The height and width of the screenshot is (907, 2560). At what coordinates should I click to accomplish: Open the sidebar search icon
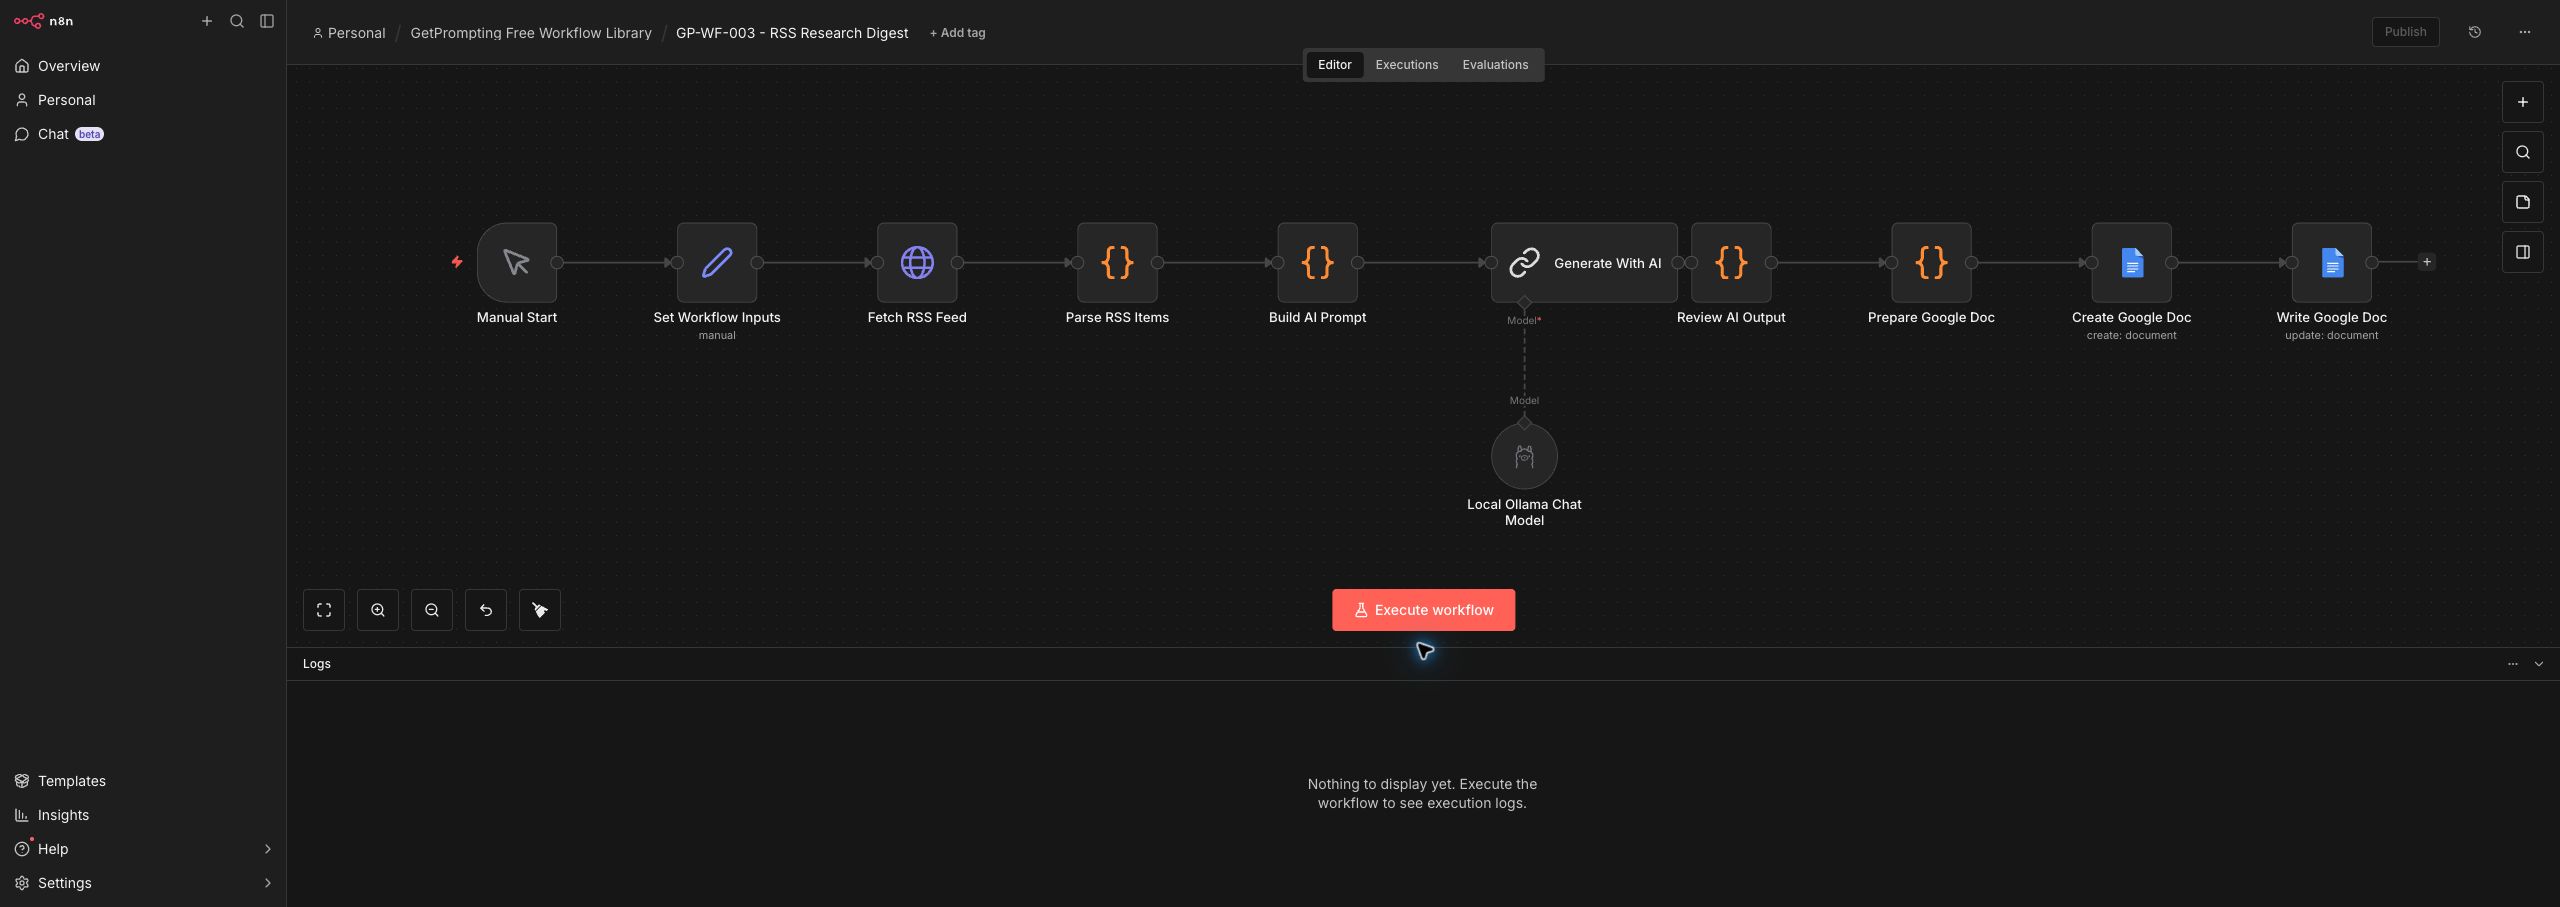[x=237, y=21]
